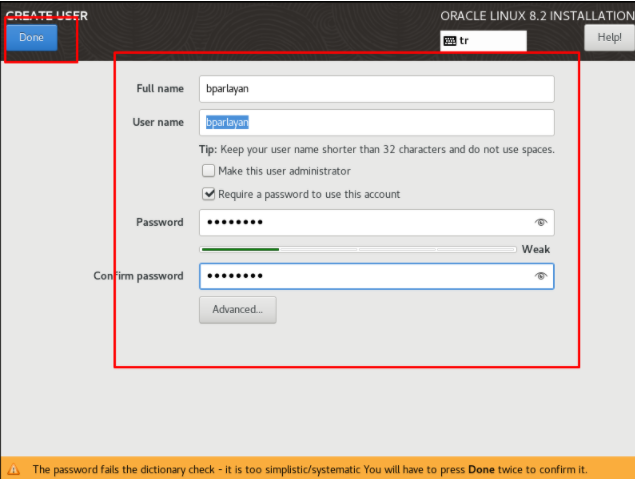Open the Help! button
This screenshot has height=479, width=635.
[609, 38]
